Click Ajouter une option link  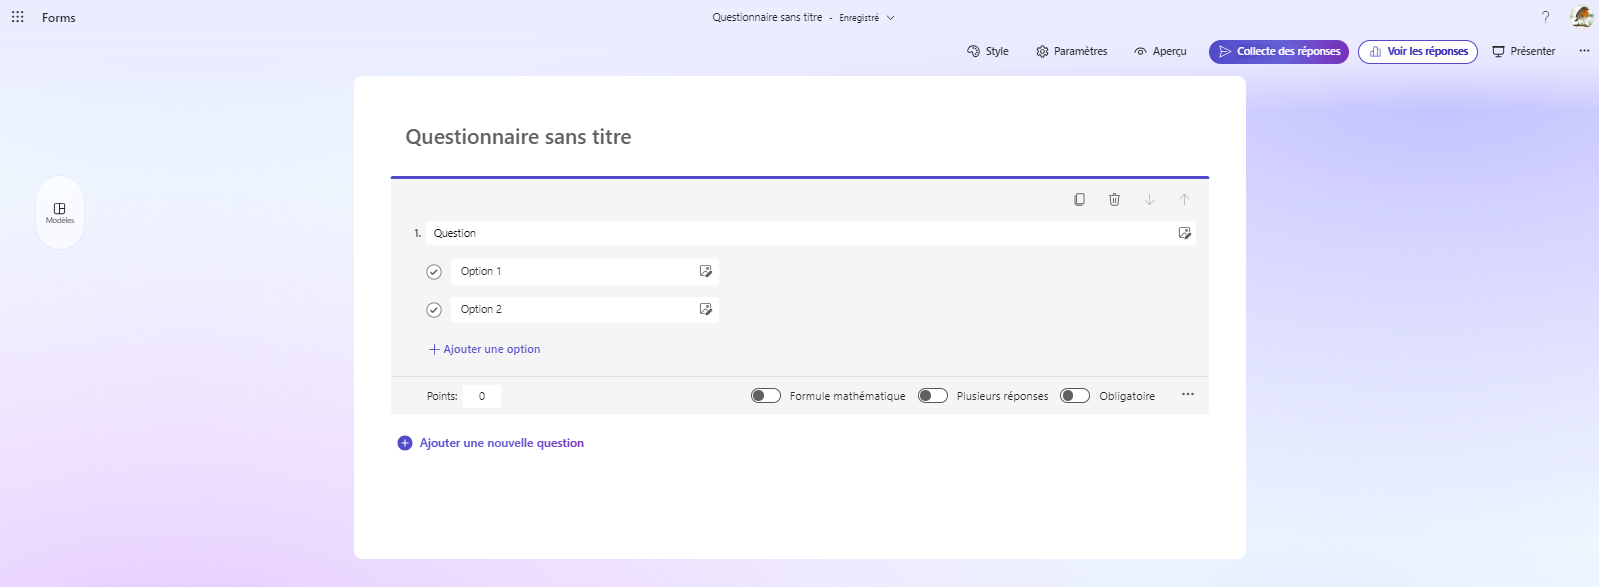(x=485, y=349)
